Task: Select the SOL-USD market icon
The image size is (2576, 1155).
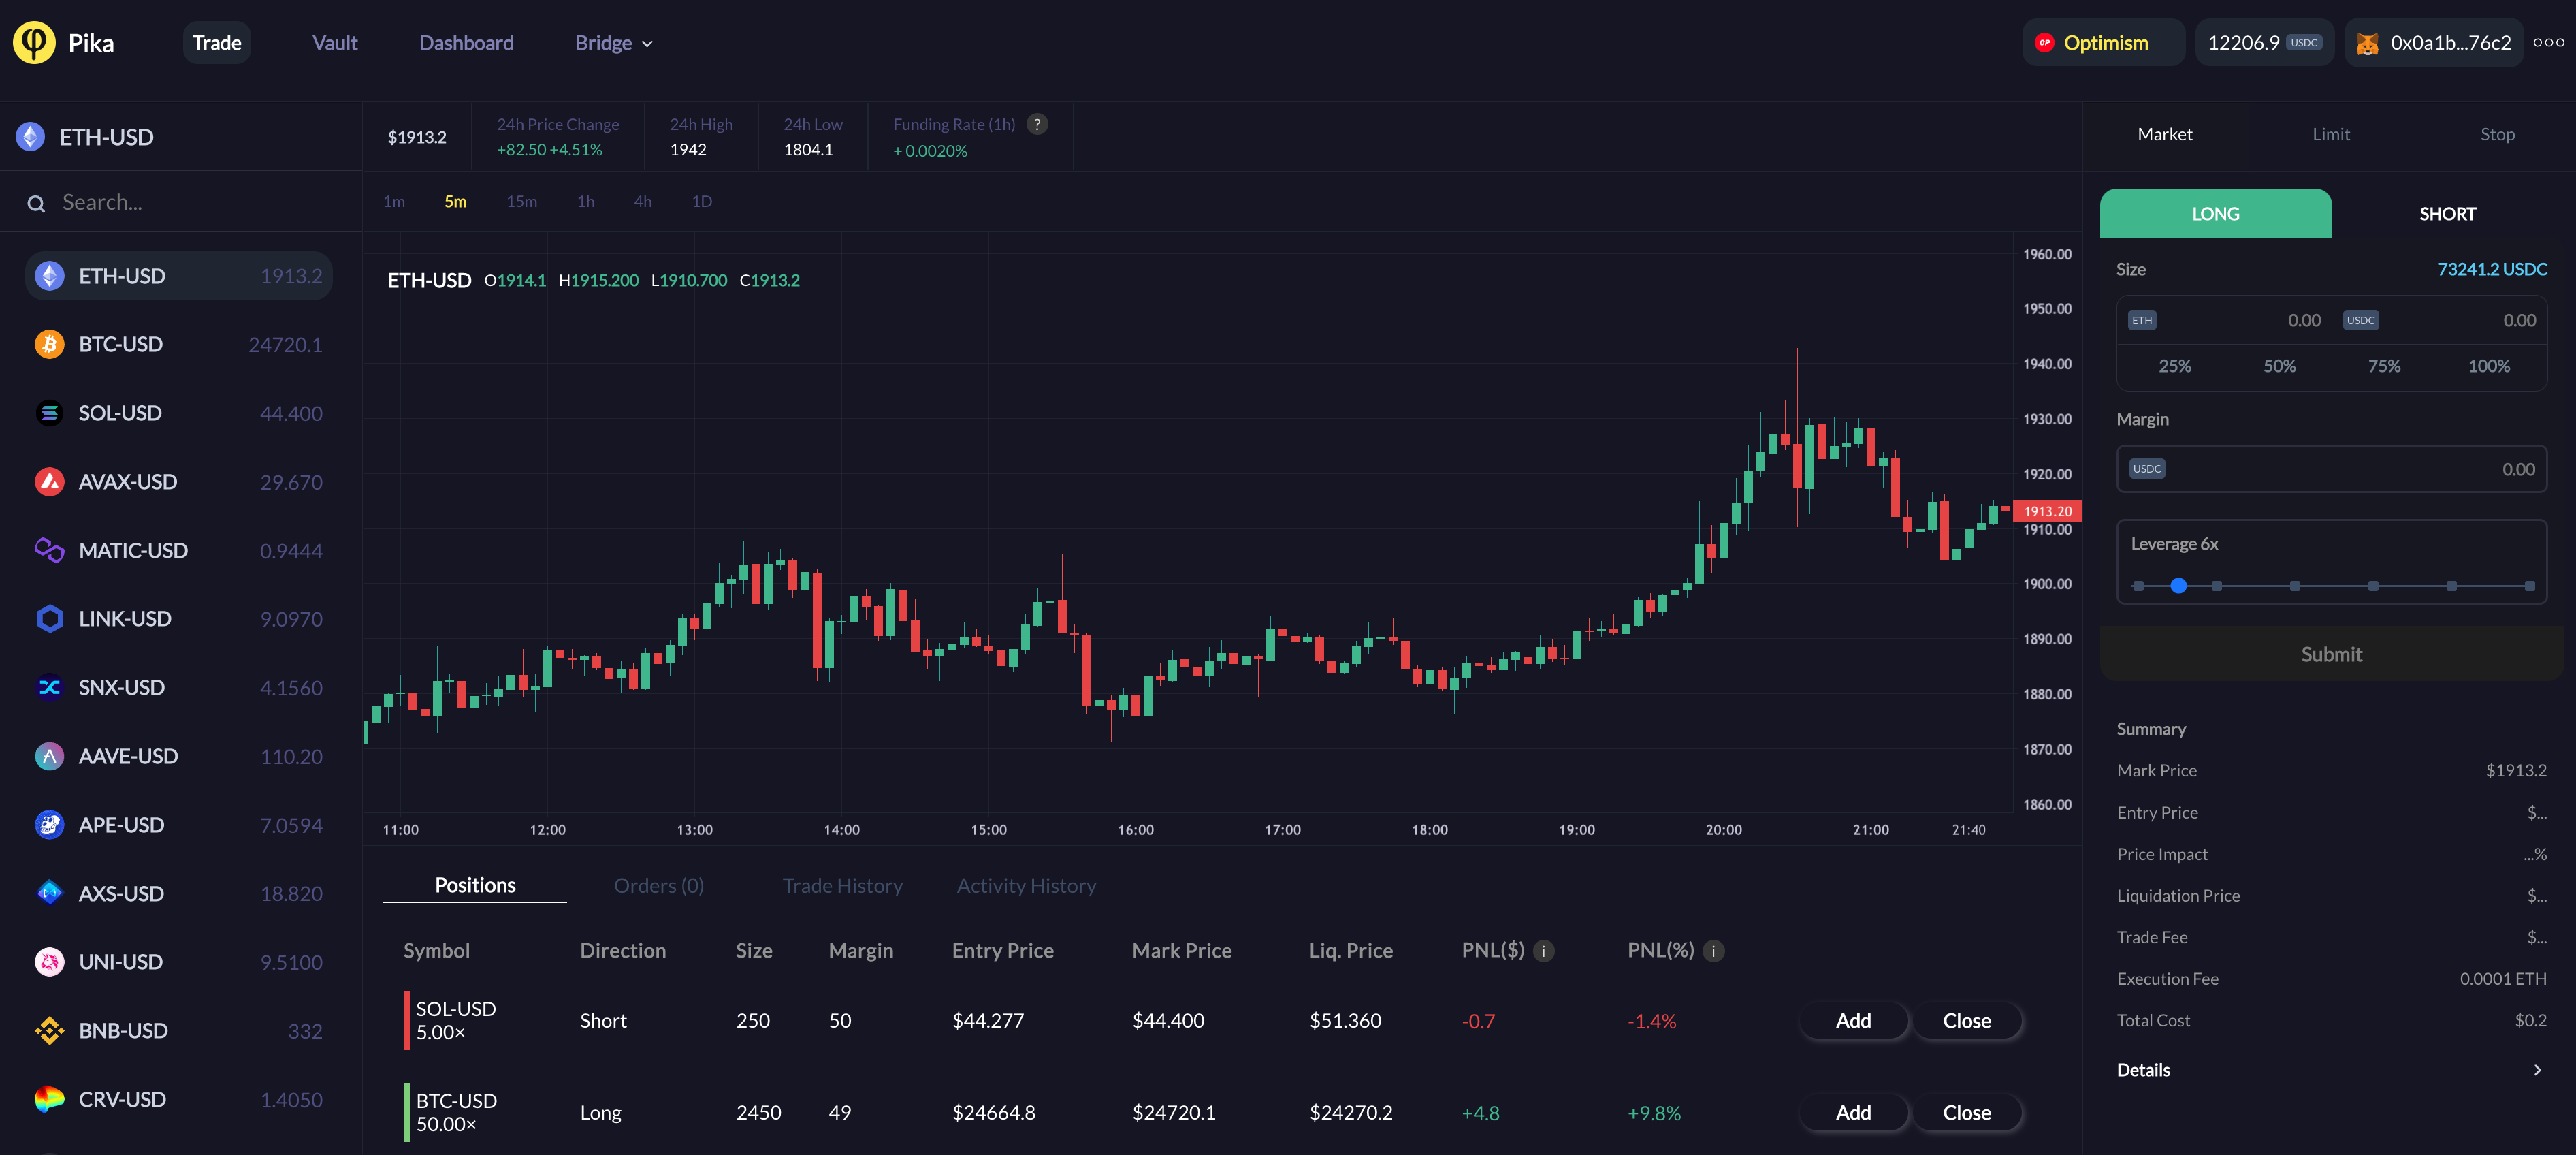Action: click(x=49, y=413)
